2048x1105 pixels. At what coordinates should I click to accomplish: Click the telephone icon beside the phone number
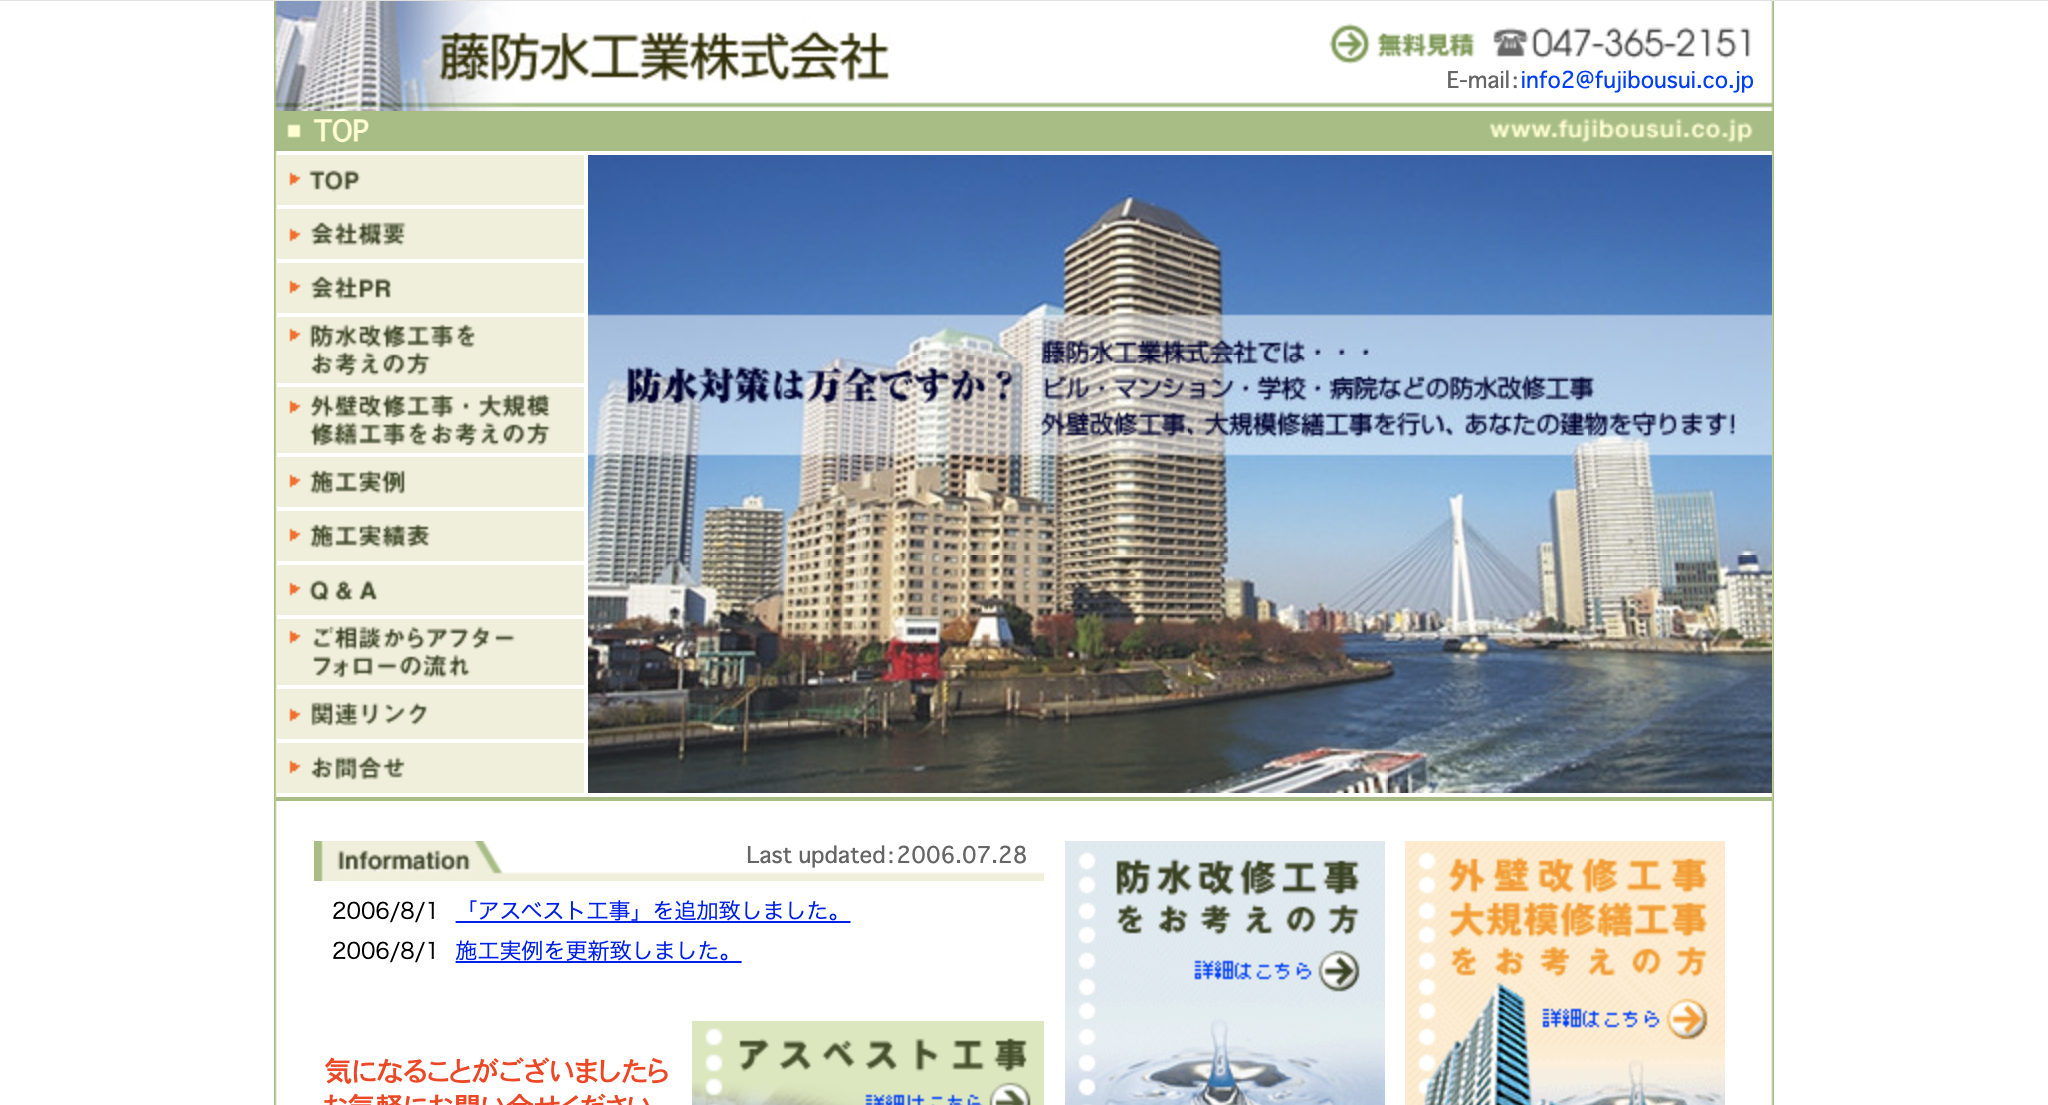1509,44
